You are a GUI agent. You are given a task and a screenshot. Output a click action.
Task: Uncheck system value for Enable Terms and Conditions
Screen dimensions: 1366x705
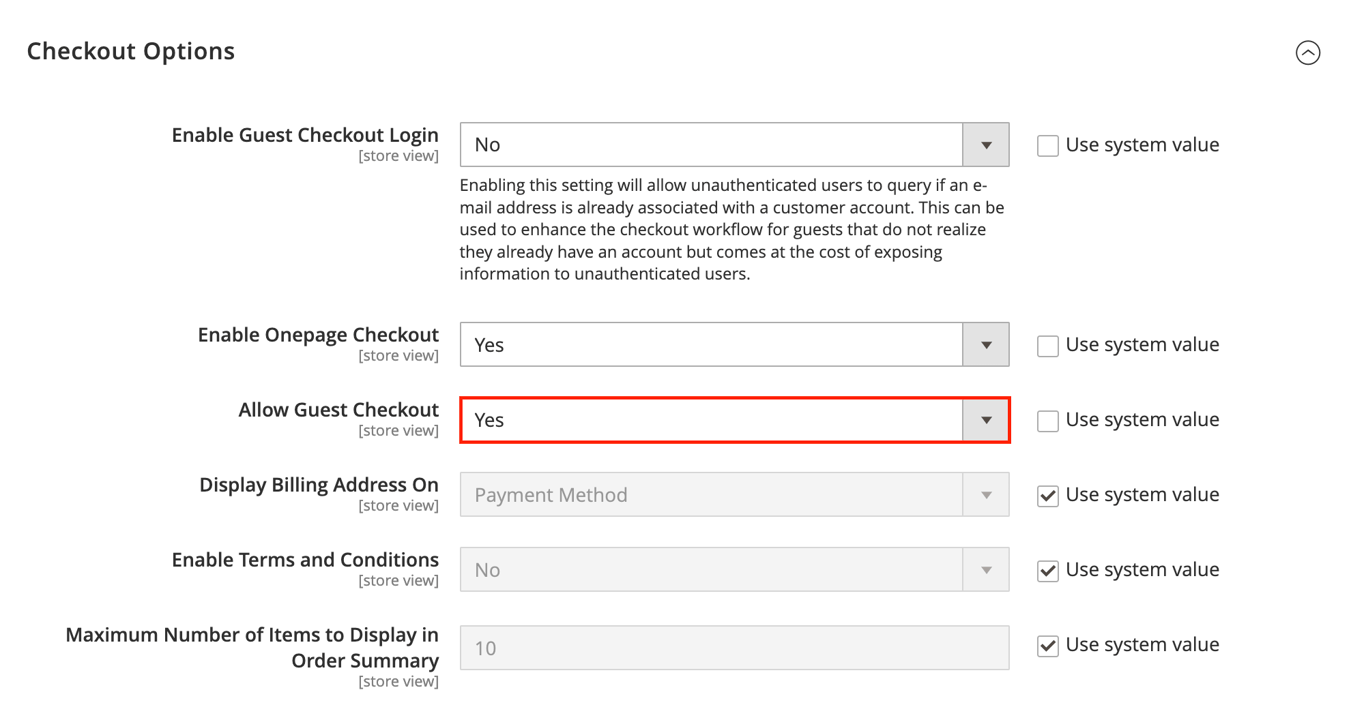tap(1047, 570)
